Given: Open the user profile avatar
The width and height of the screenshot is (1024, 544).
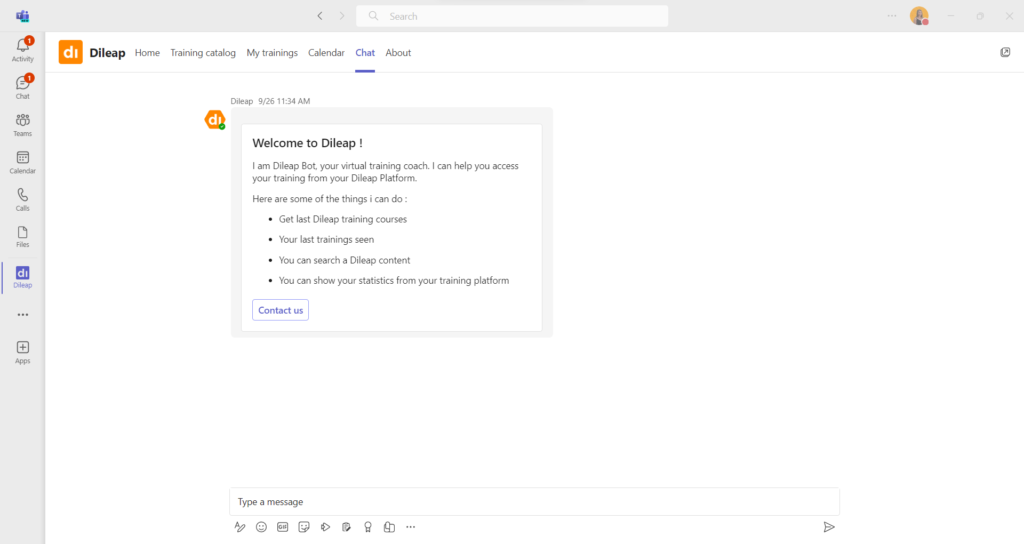Looking at the screenshot, I should (x=919, y=16).
